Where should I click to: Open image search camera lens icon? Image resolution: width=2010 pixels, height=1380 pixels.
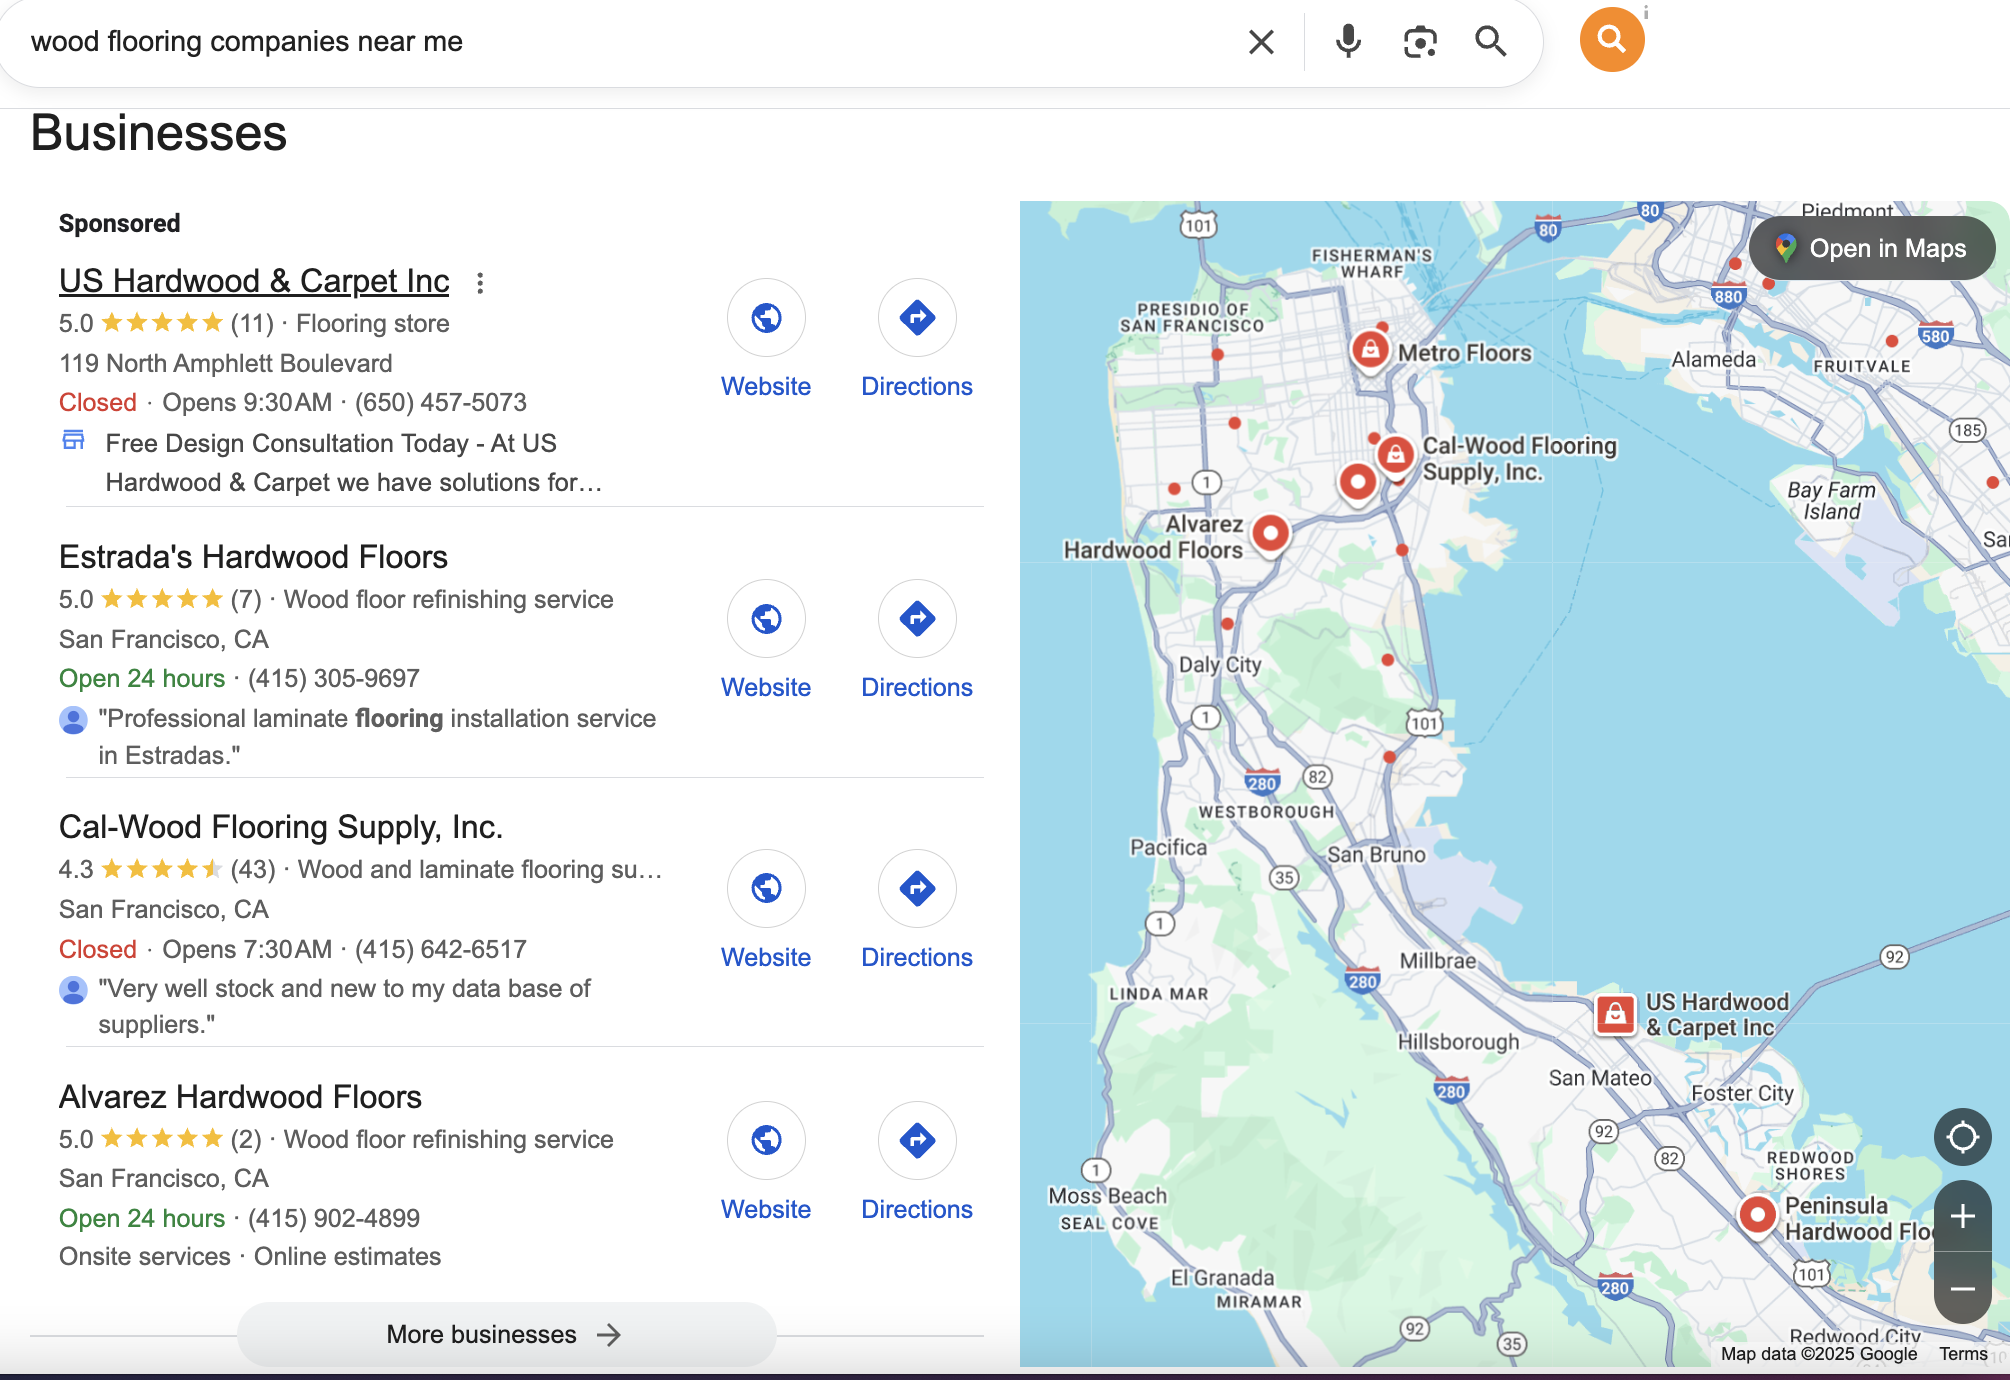pyautogui.click(x=1419, y=42)
